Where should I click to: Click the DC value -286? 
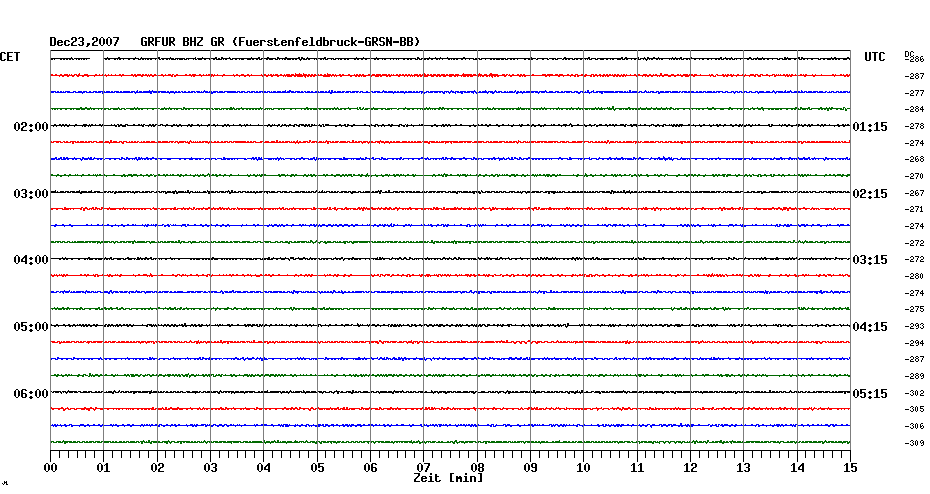(915, 59)
